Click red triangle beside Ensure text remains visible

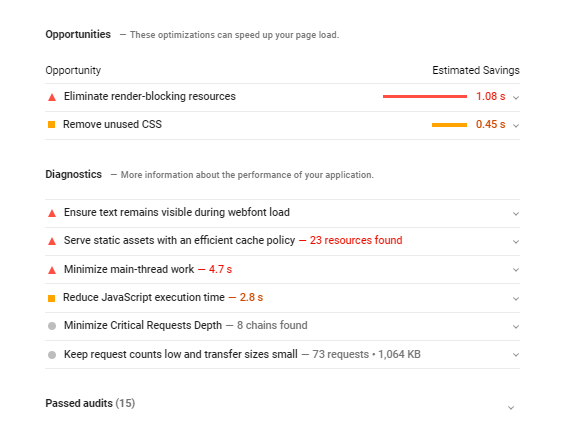52,213
